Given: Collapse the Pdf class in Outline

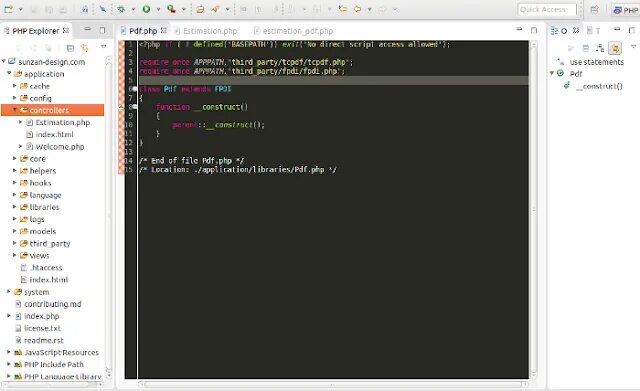Looking at the screenshot, I should click(551, 73).
